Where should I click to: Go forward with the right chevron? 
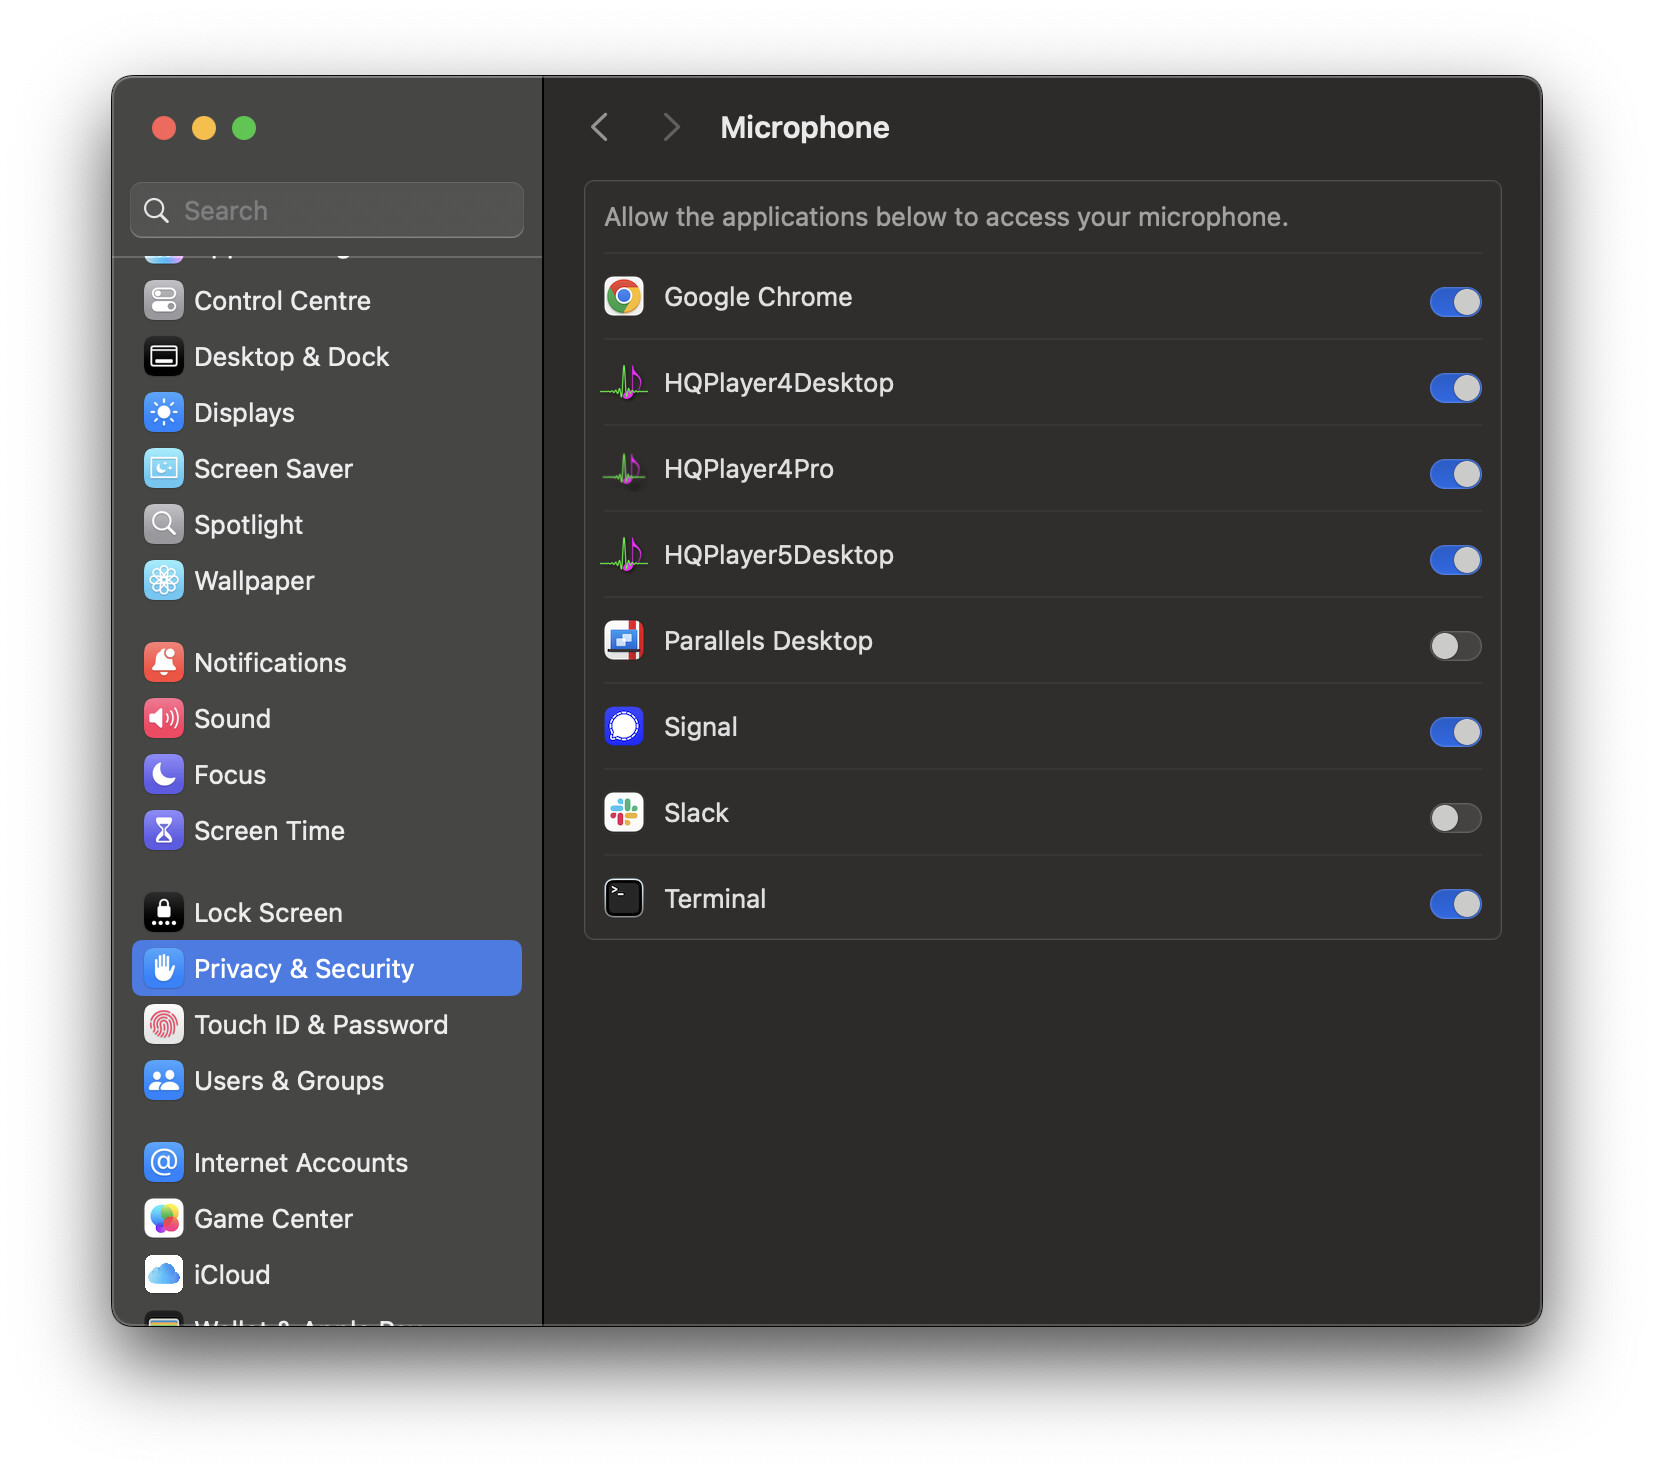click(671, 128)
